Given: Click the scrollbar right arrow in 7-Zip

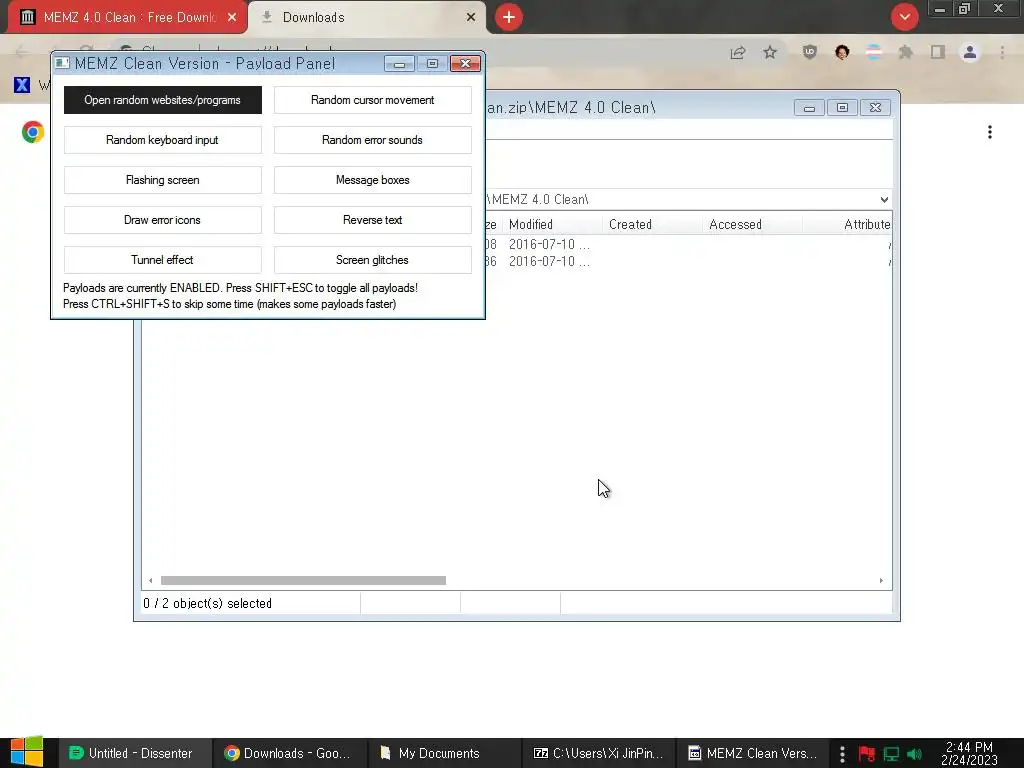Looking at the screenshot, I should coord(881,581).
